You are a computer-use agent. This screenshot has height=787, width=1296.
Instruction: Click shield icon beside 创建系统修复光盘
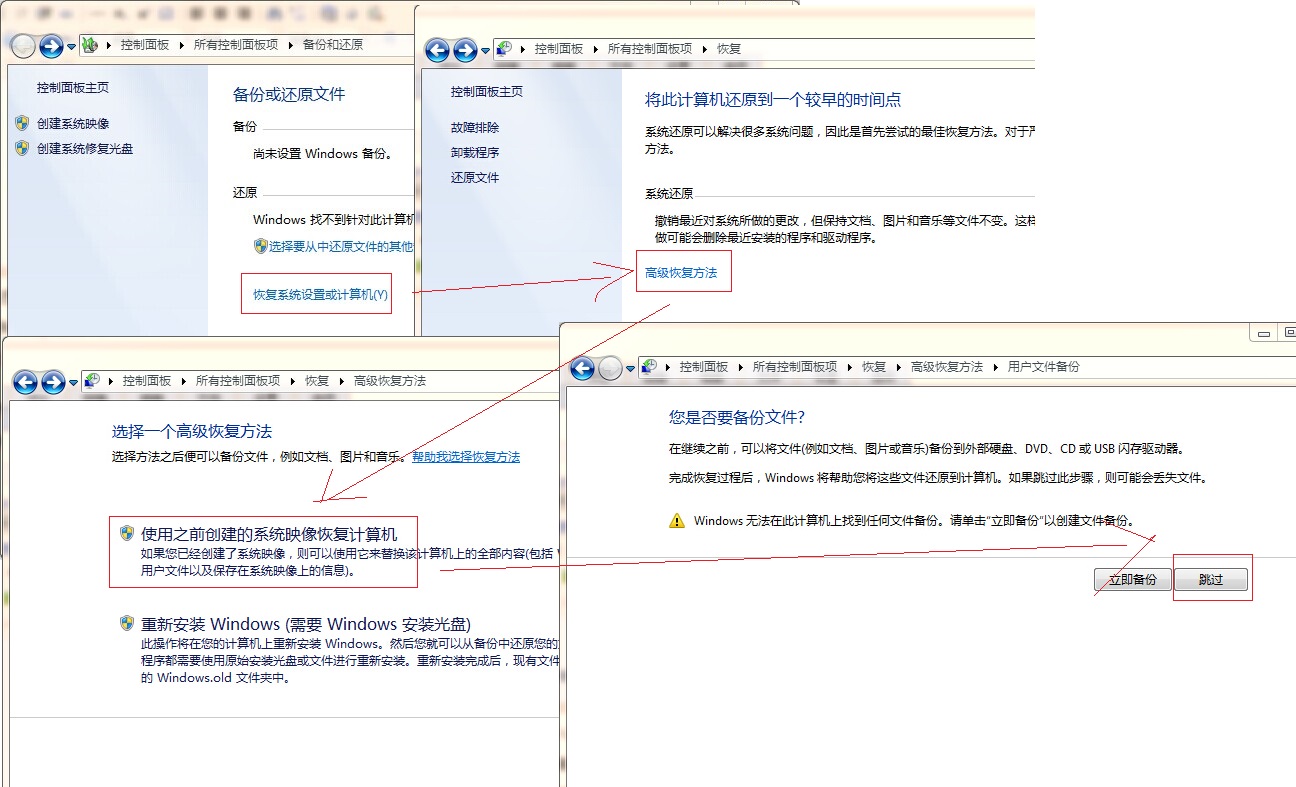22,148
